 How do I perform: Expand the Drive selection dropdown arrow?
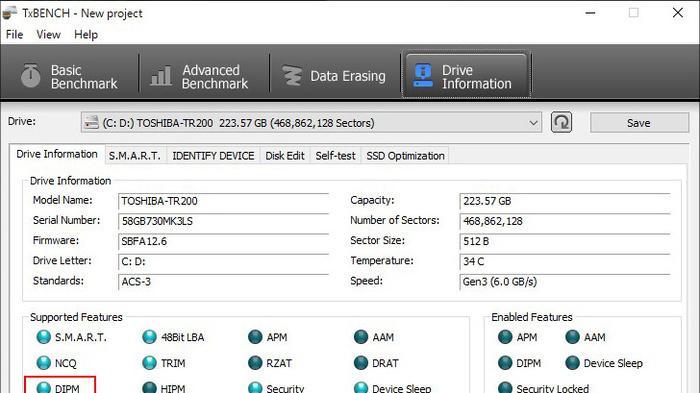pos(533,123)
